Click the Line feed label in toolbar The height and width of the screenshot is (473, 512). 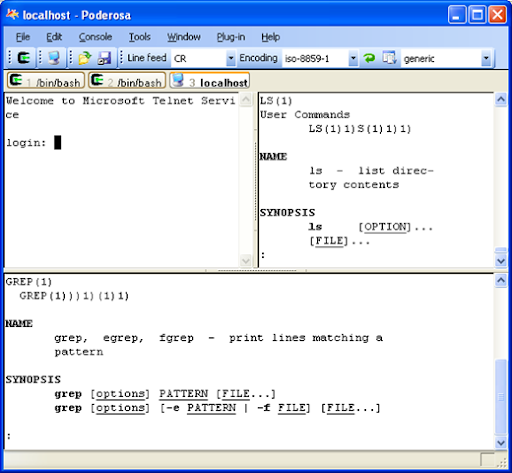pyautogui.click(x=147, y=58)
